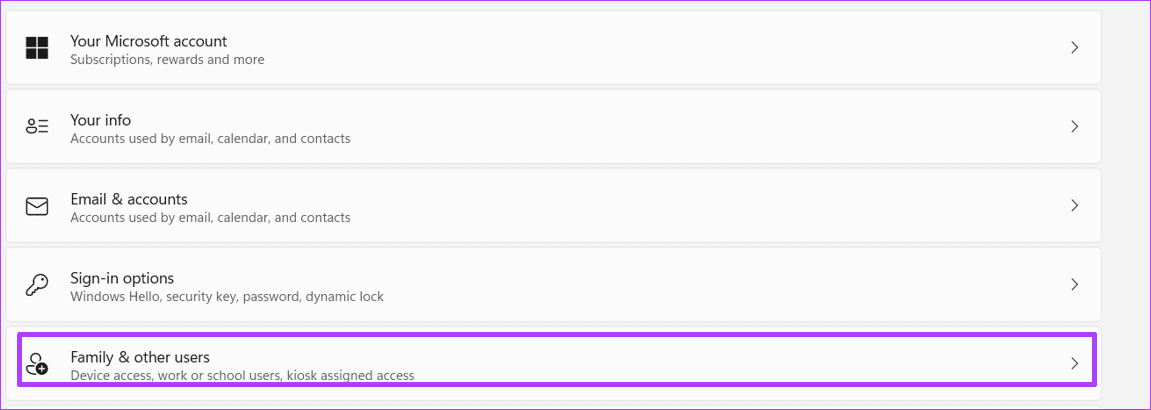Click the Your info person-list icon
This screenshot has width=1151, height=410.
pyautogui.click(x=37, y=127)
